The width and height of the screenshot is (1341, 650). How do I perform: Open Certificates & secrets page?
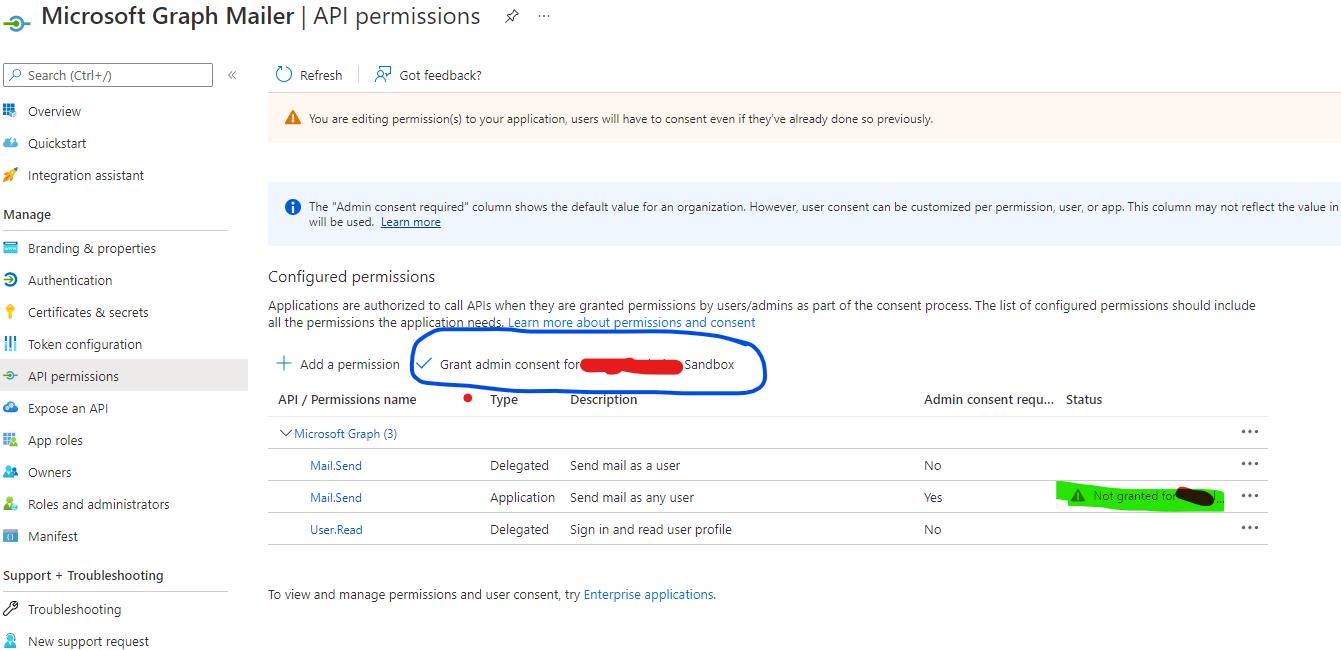(88, 312)
